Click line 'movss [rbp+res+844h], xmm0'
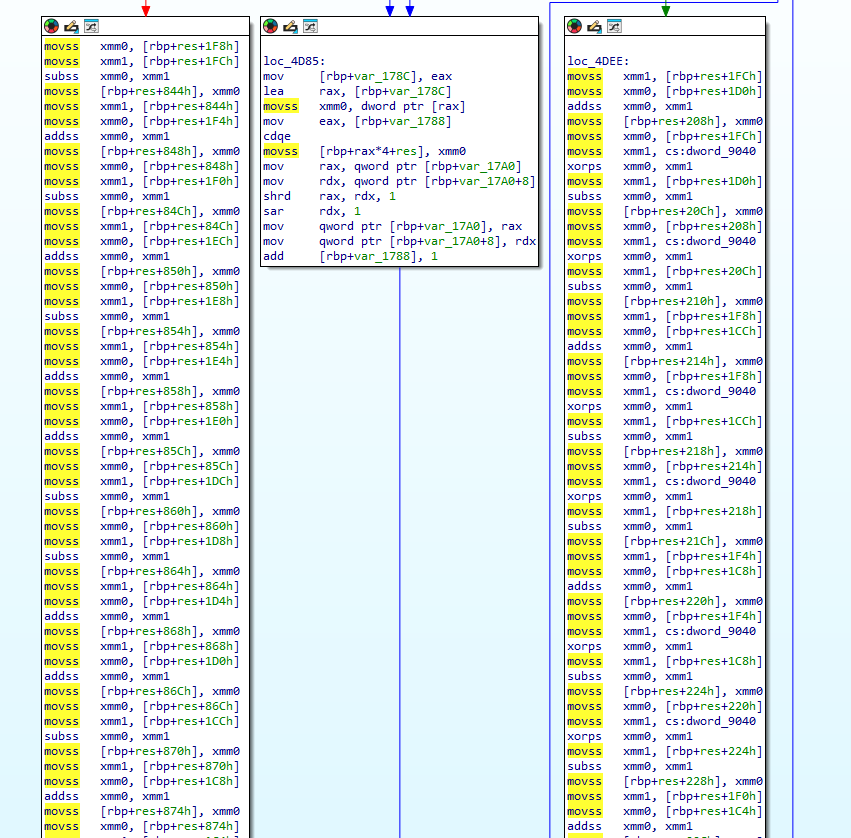851x838 pixels. point(142,91)
